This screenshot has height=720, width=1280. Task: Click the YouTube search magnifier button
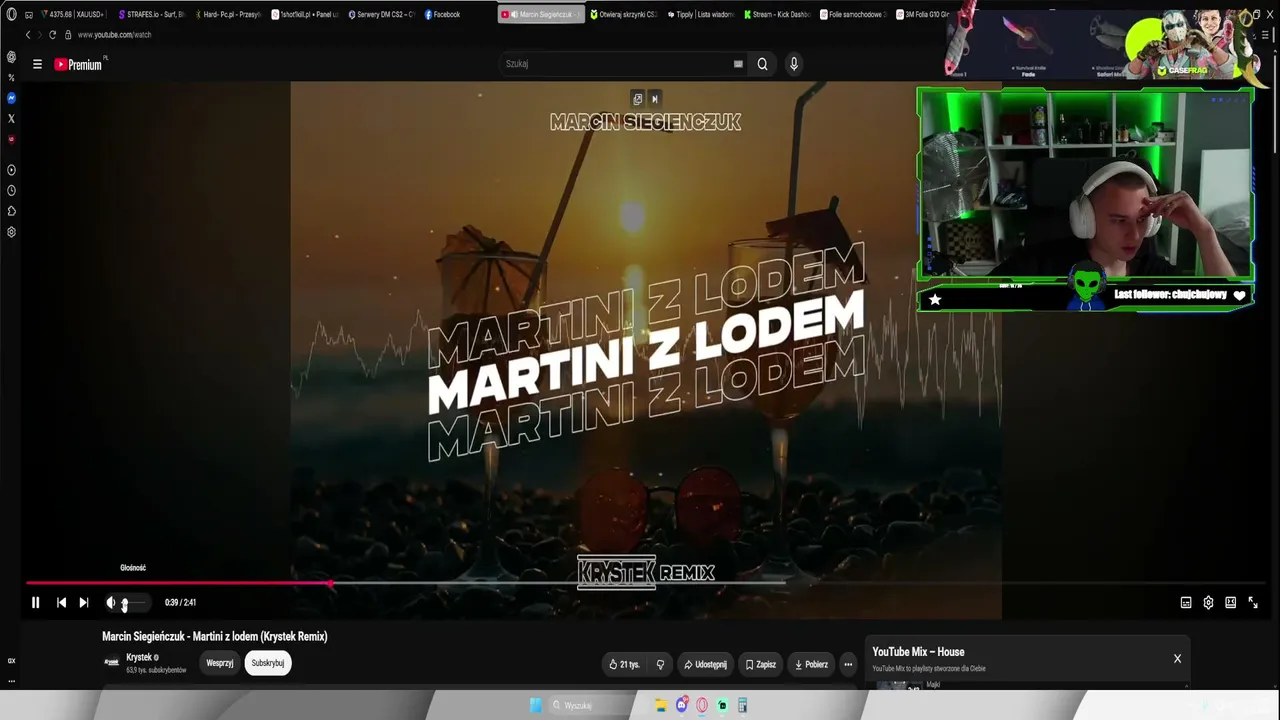click(x=762, y=64)
